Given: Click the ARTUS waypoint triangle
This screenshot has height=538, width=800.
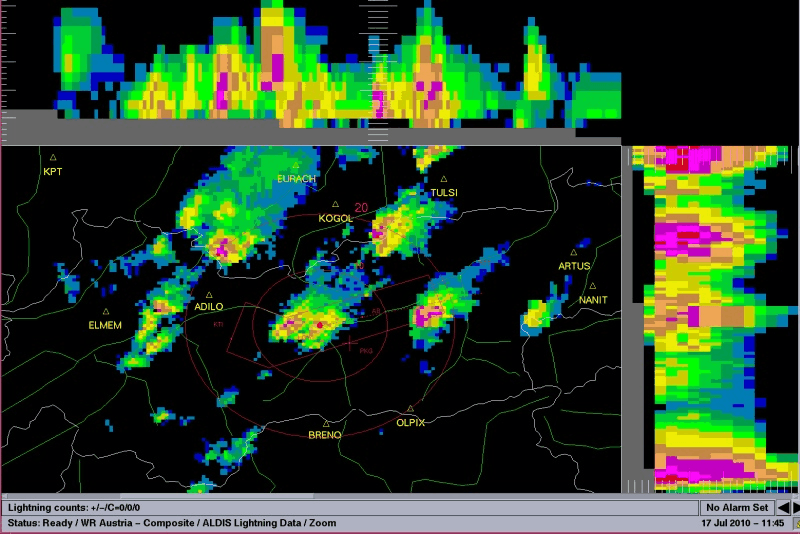Looking at the screenshot, I should (x=574, y=252).
